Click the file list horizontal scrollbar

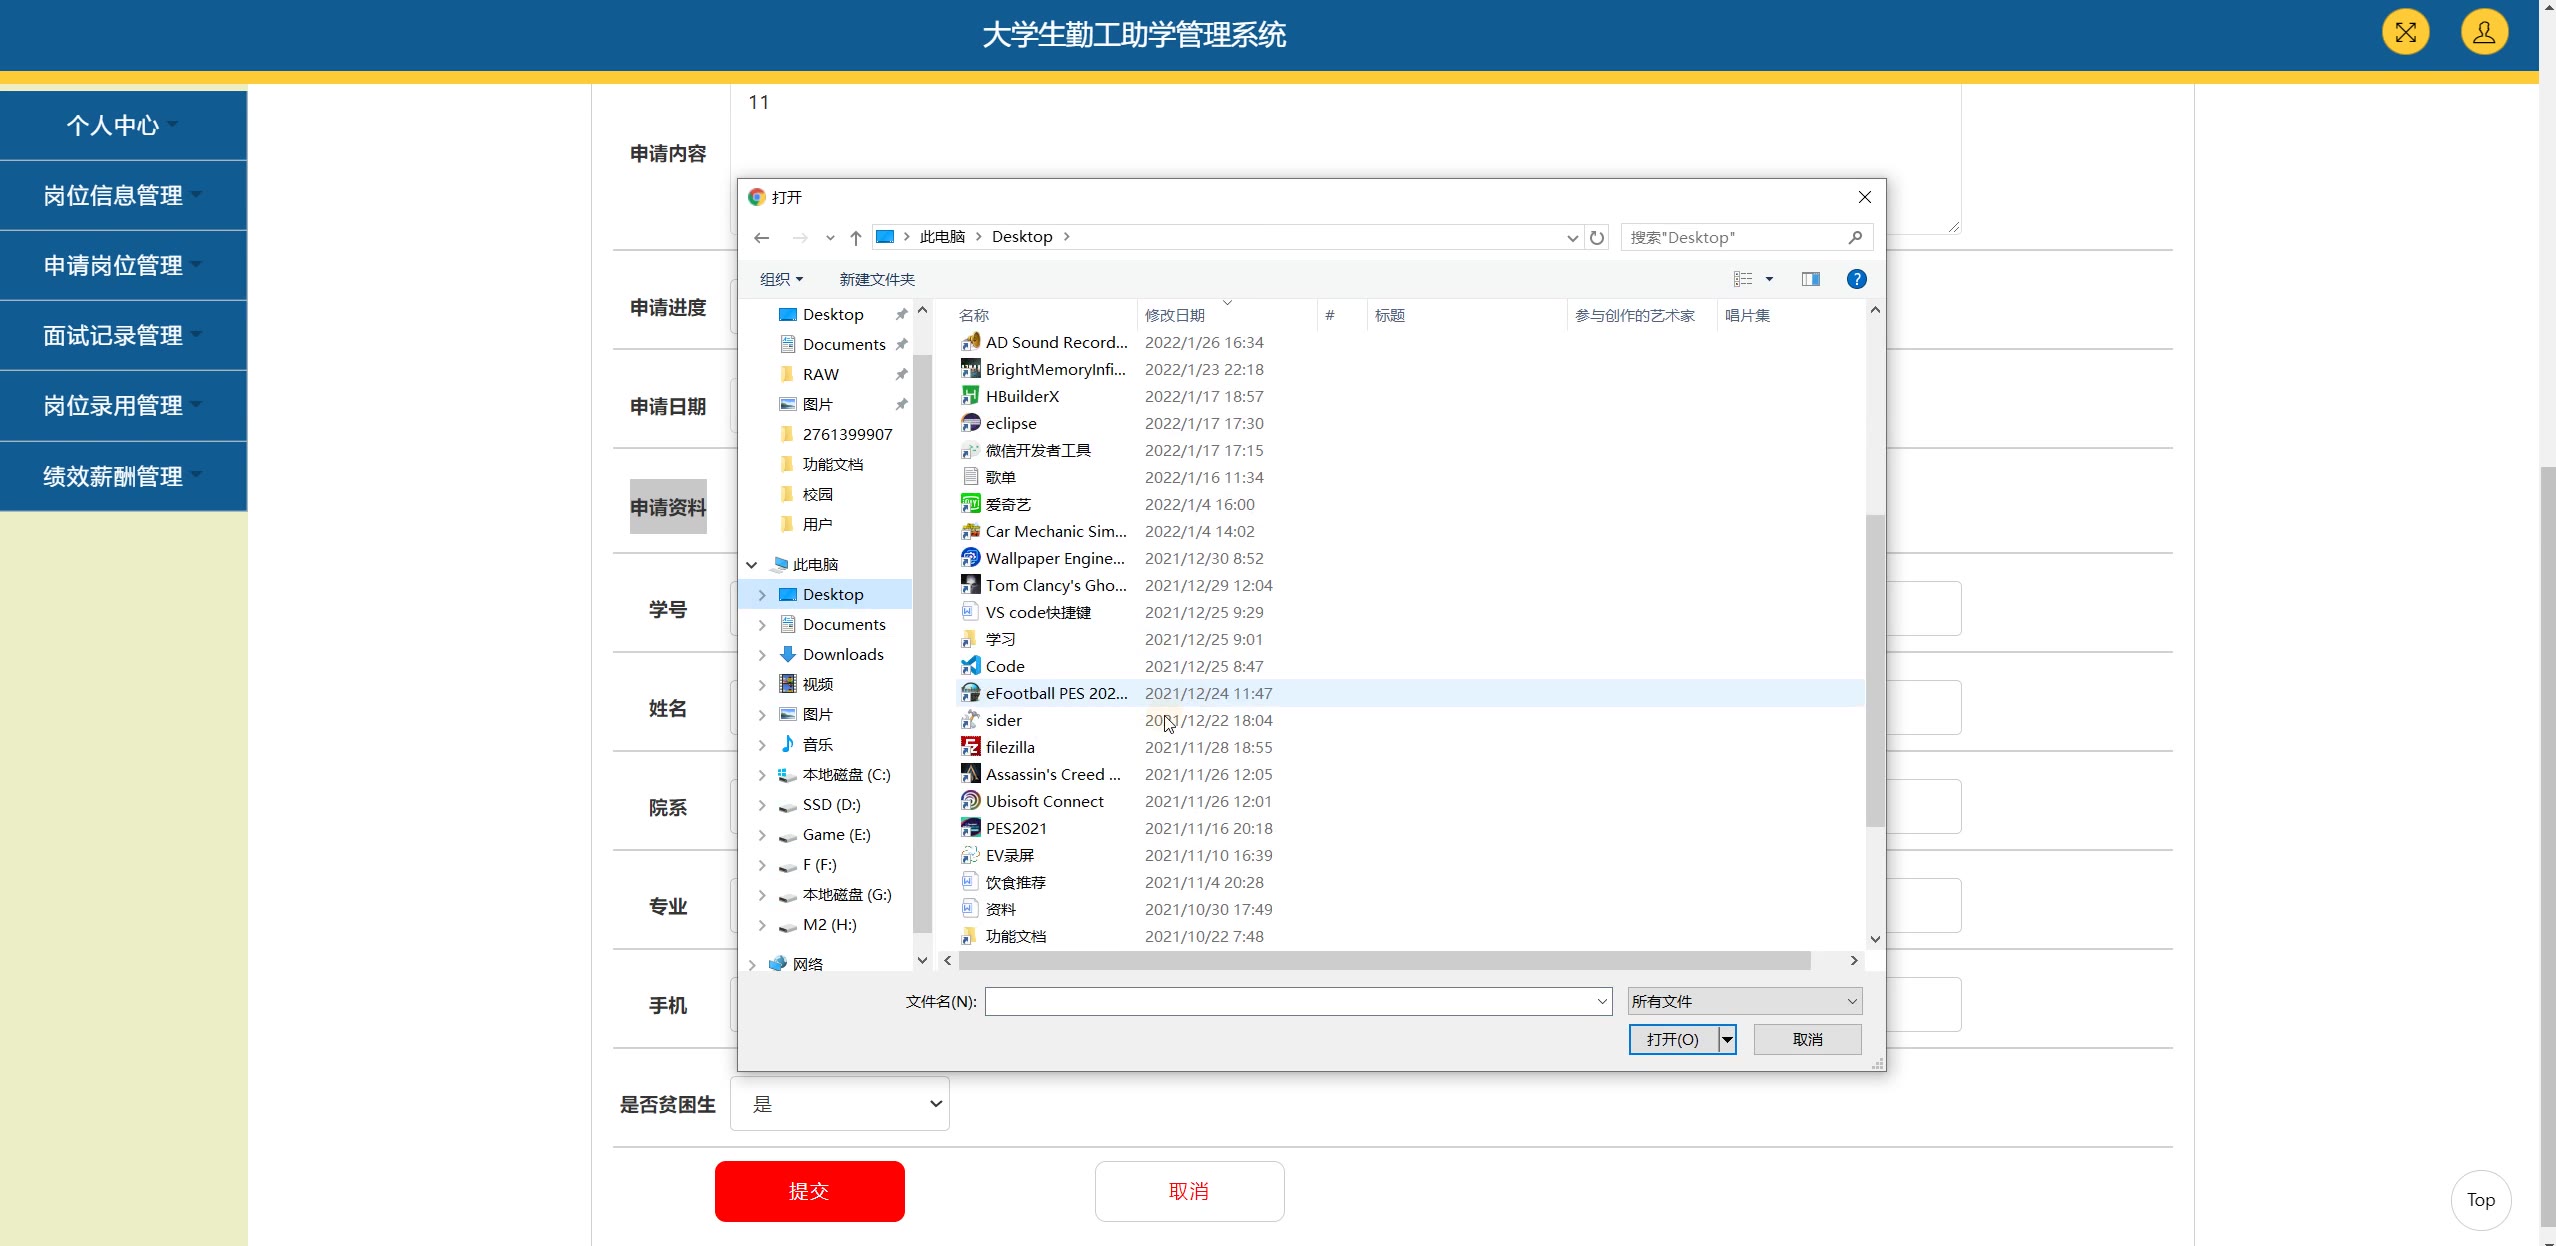coord(1384,960)
